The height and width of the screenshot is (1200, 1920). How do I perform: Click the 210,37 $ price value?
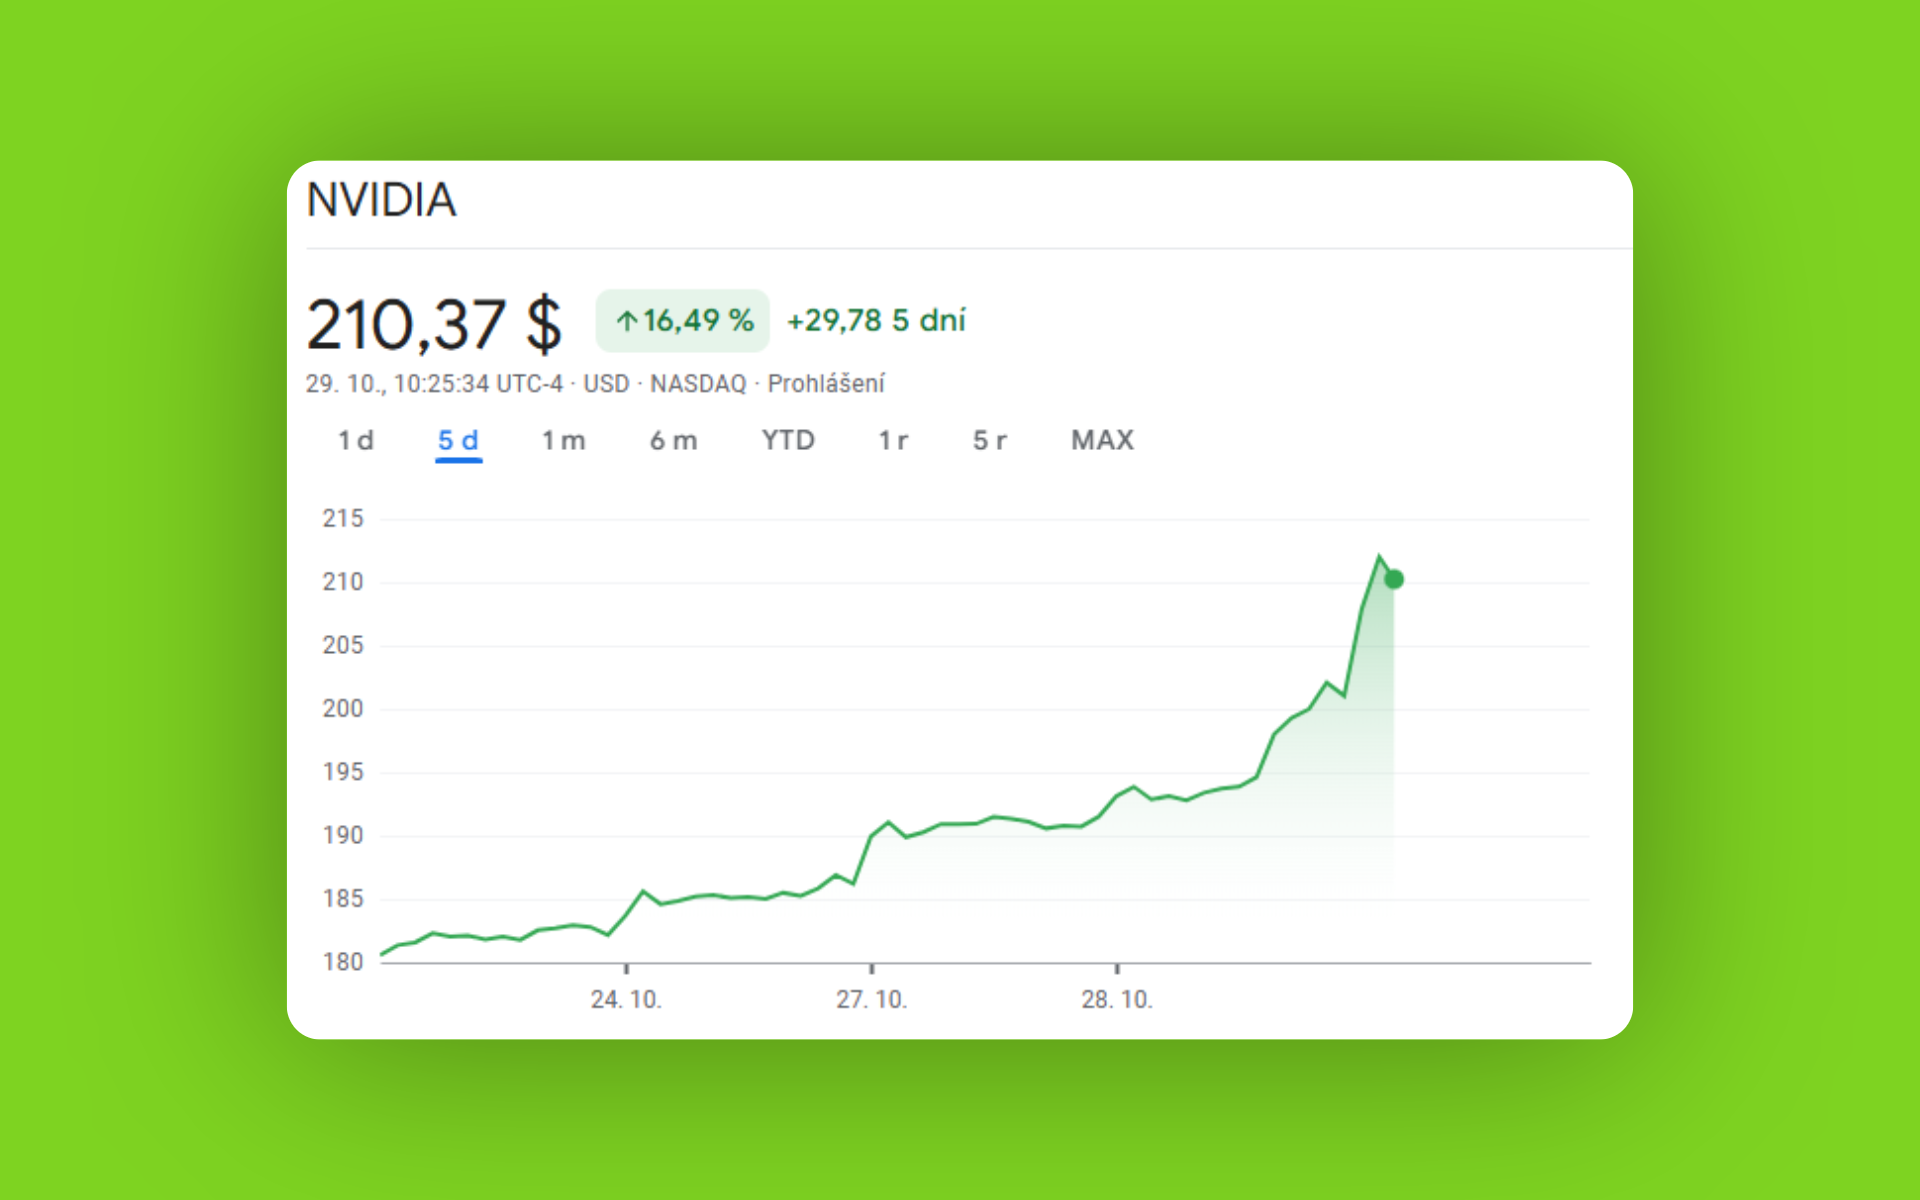[434, 325]
